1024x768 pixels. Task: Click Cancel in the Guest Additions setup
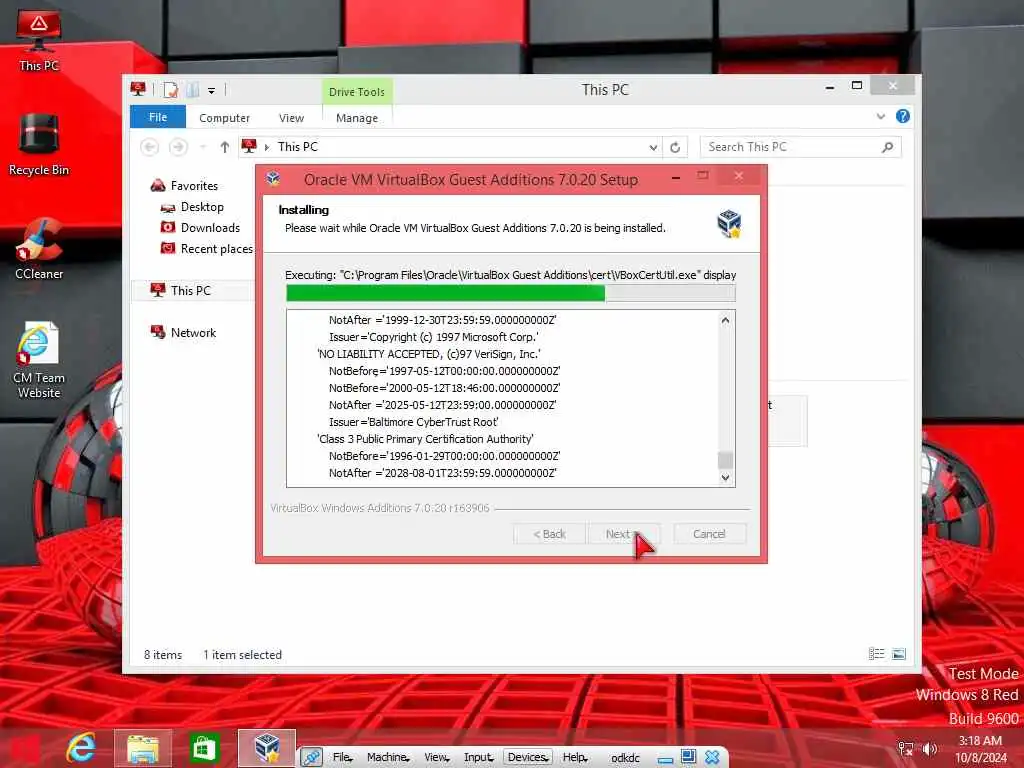[x=709, y=534]
